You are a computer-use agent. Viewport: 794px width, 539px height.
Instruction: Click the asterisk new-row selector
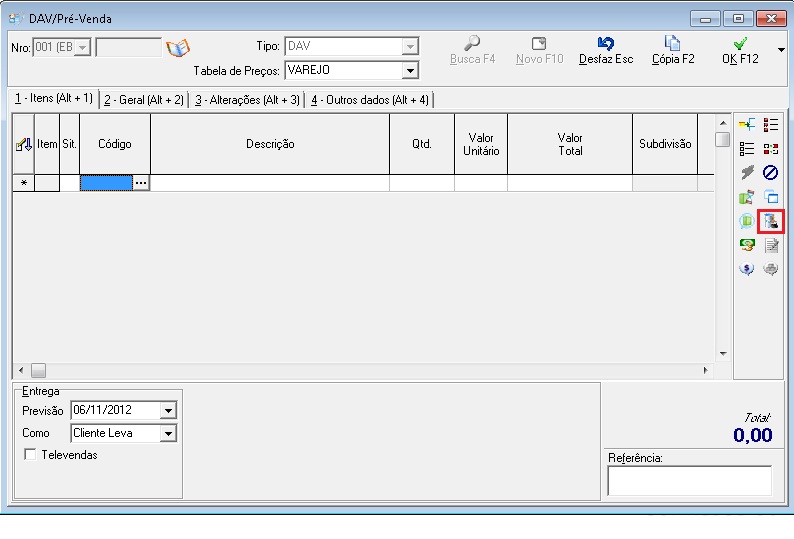coord(23,183)
